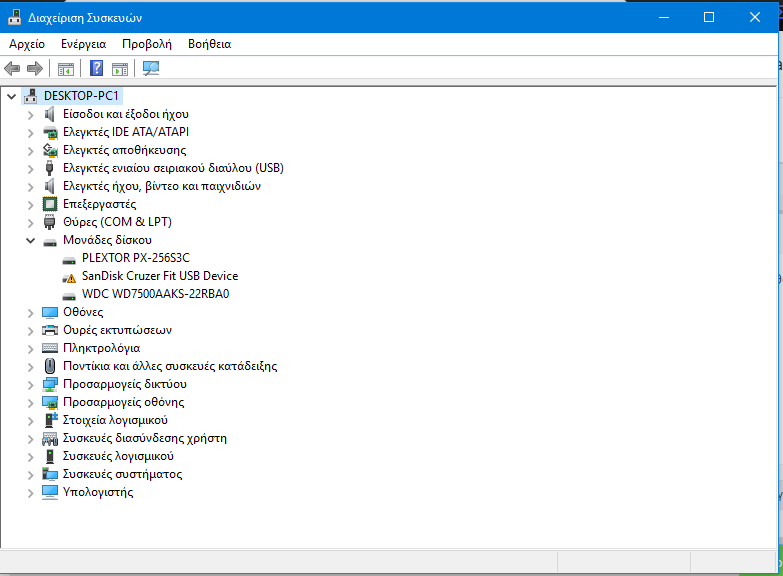Expand Ελεγκτές ήχου, βίντεο και παιχνιδιών
The height and width of the screenshot is (576, 783).
tap(30, 187)
